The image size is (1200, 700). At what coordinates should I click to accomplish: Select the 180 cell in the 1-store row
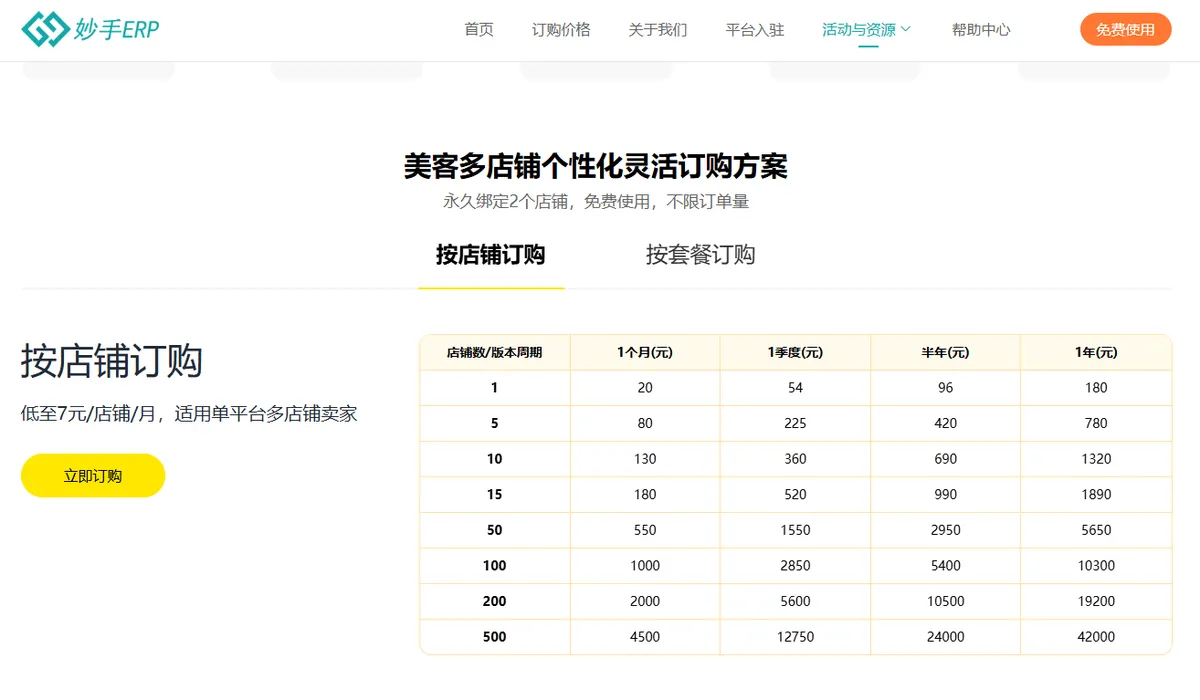(x=1096, y=388)
